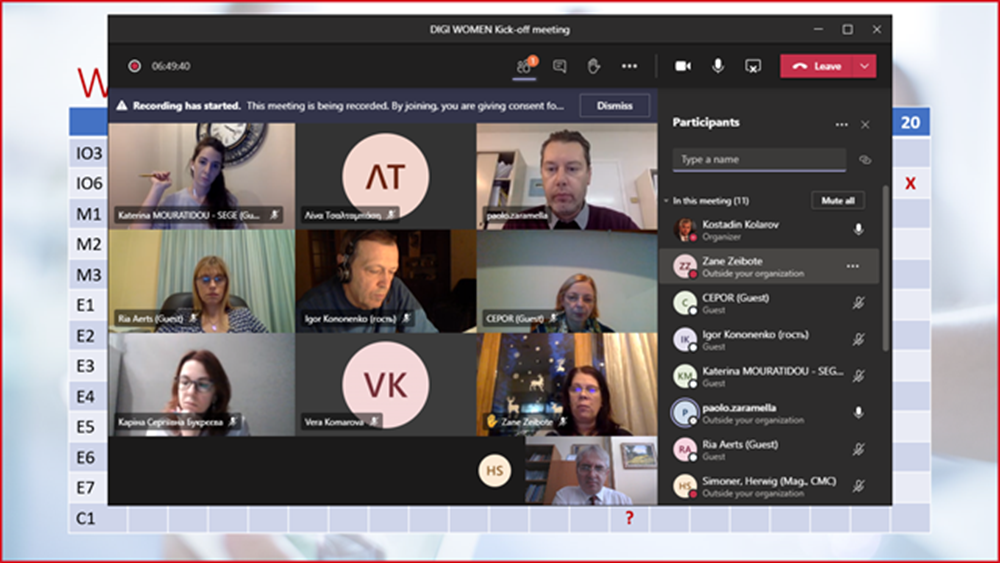Click the self-view video thumbnail

[591, 471]
